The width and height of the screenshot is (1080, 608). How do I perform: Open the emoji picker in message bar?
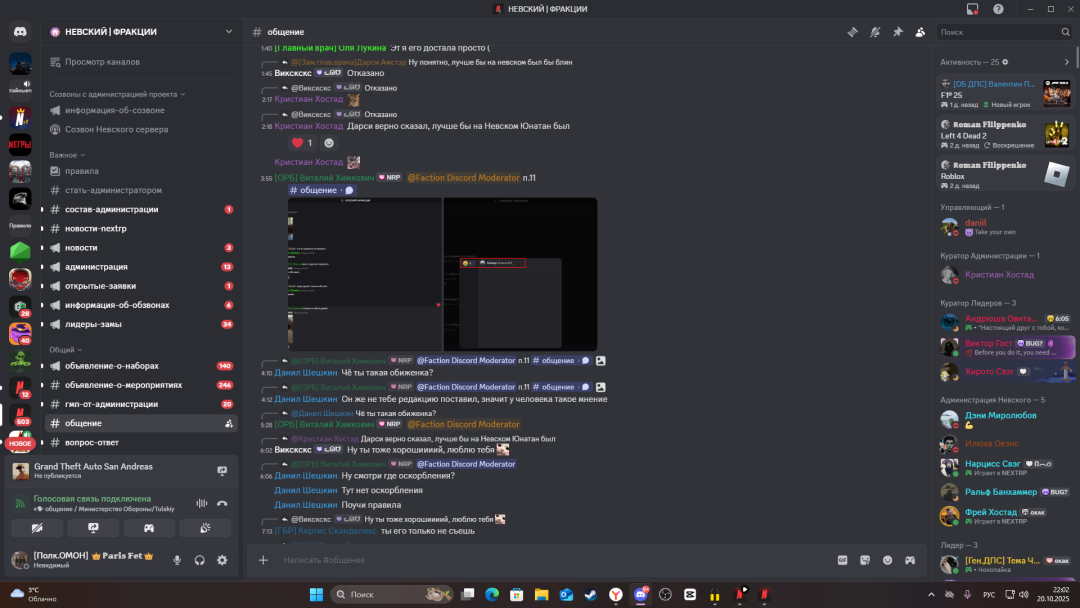(887, 560)
